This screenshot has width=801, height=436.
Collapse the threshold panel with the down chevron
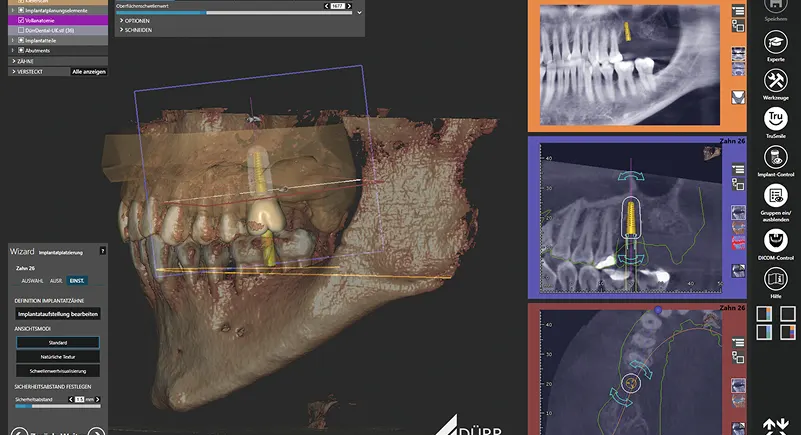[359, 12]
